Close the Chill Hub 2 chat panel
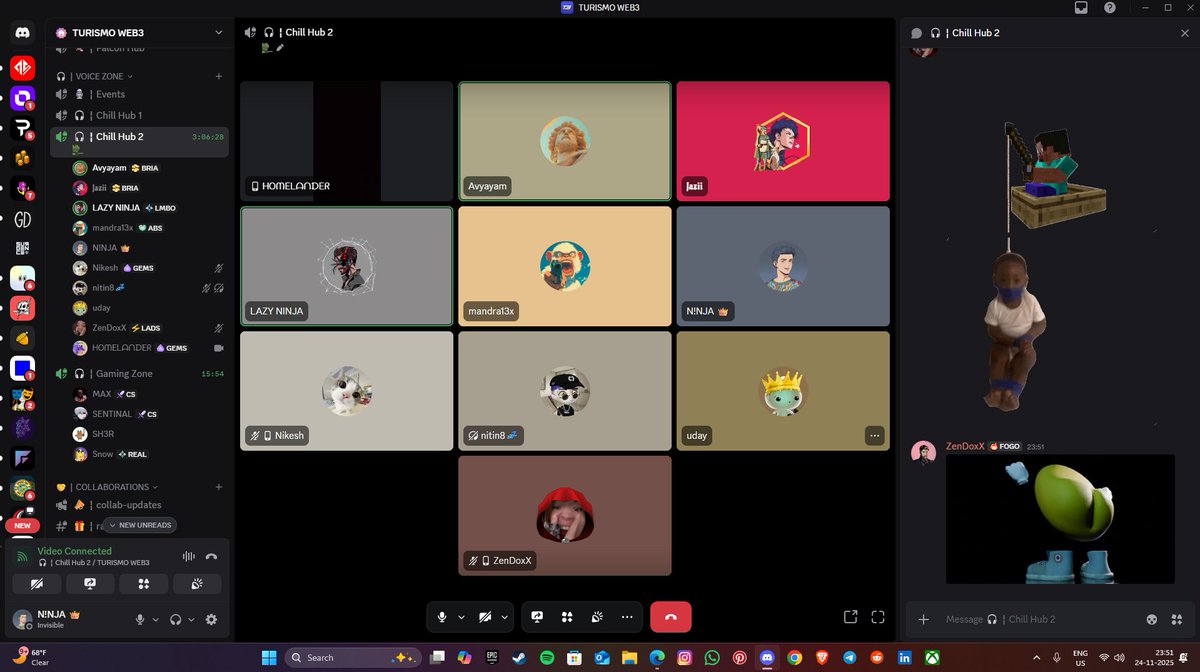 coord(1185,33)
